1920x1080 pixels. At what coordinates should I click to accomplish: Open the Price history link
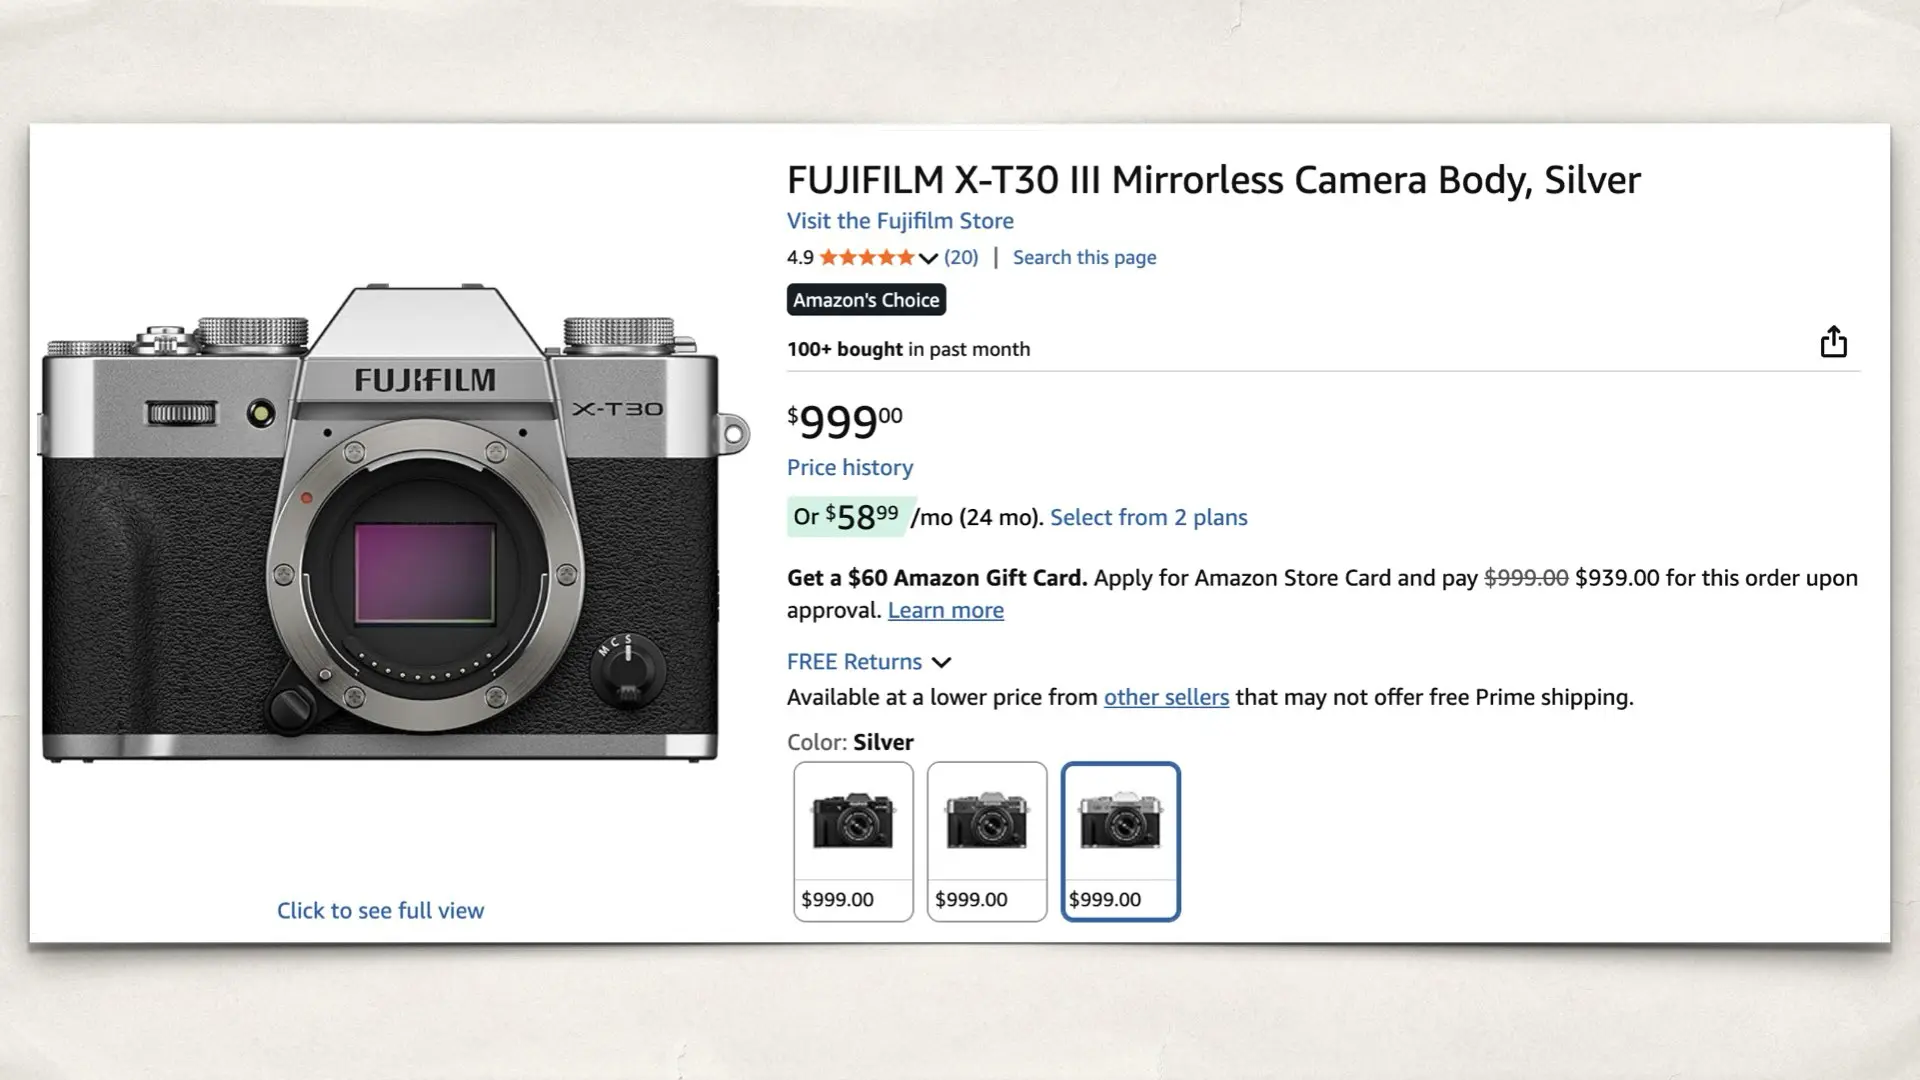pyautogui.click(x=849, y=467)
